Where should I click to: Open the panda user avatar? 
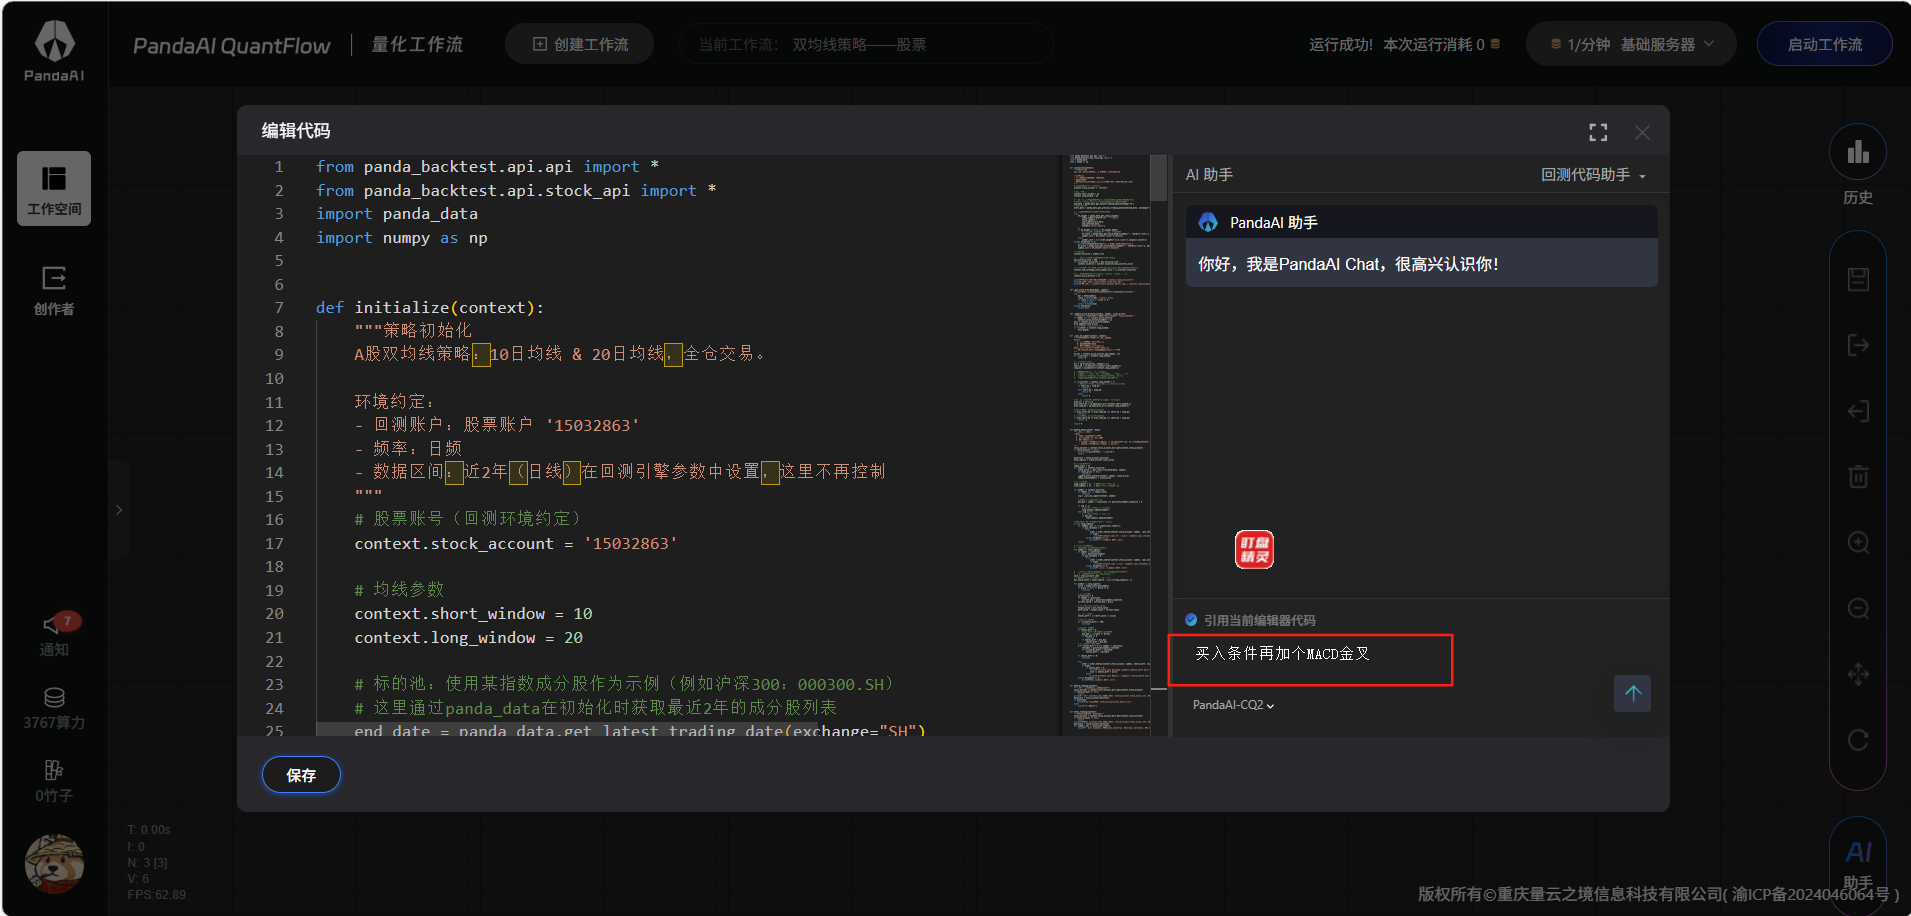(54, 864)
